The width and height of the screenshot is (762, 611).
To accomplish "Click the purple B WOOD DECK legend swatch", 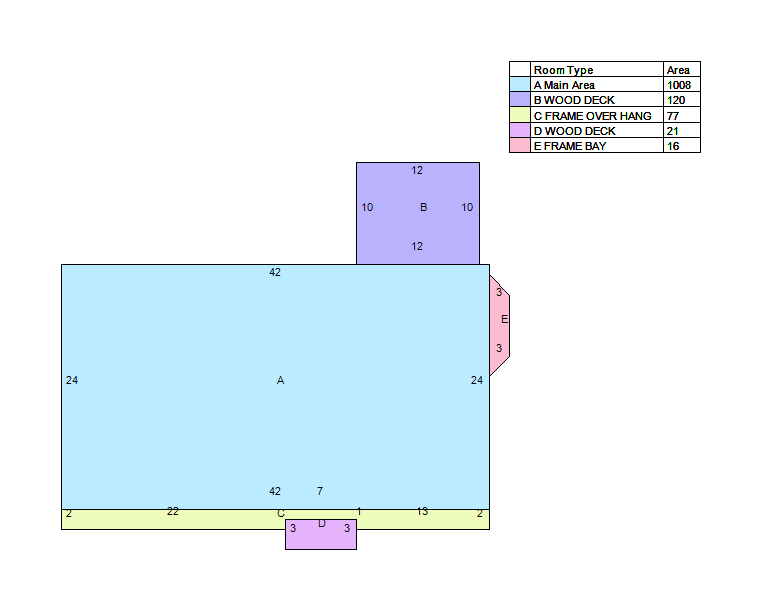I will coord(520,100).
